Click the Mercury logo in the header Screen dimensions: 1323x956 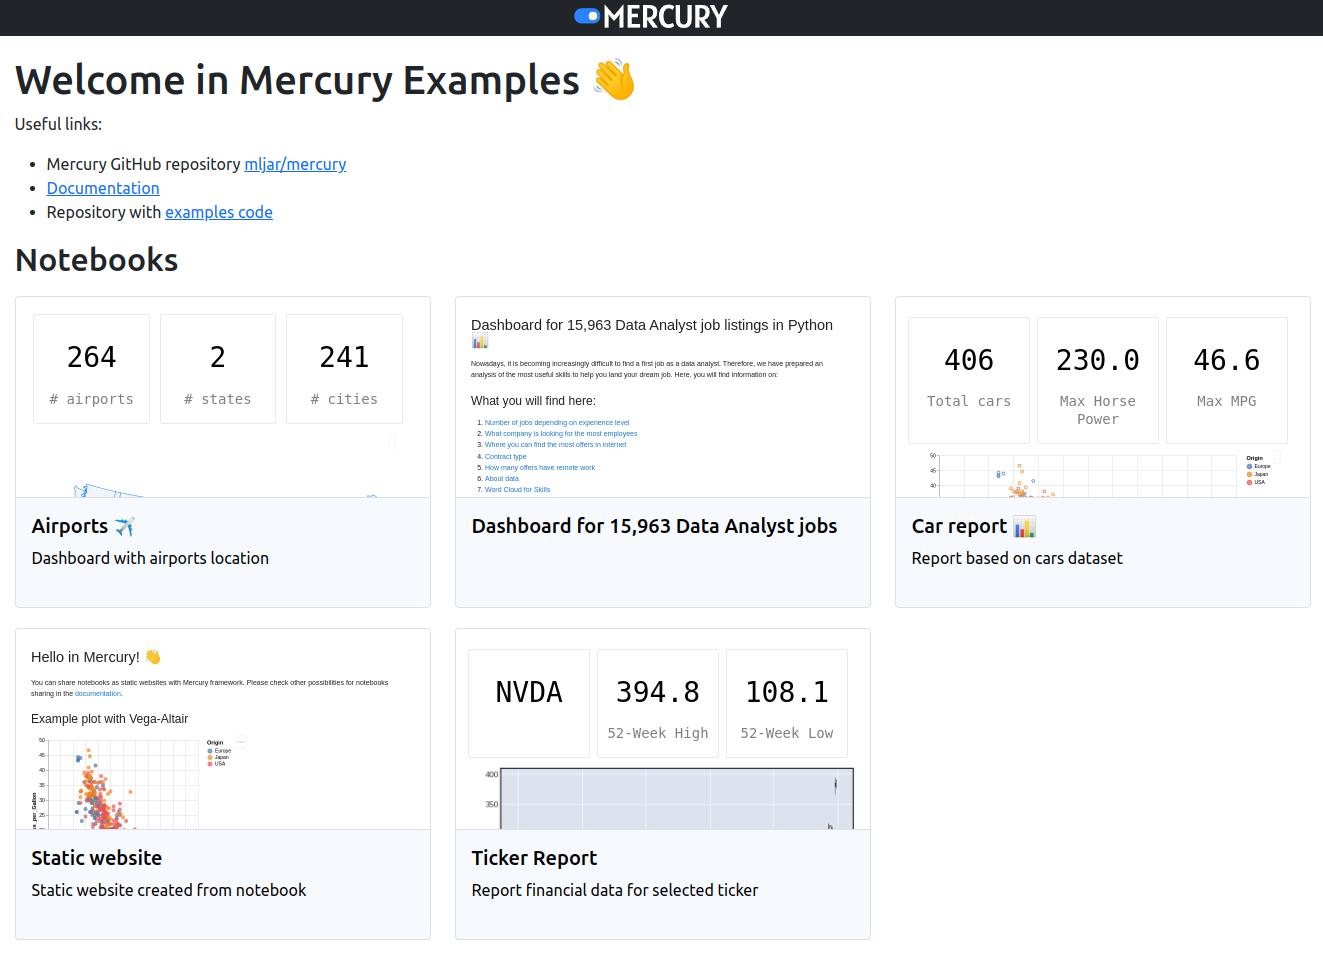pyautogui.click(x=650, y=16)
